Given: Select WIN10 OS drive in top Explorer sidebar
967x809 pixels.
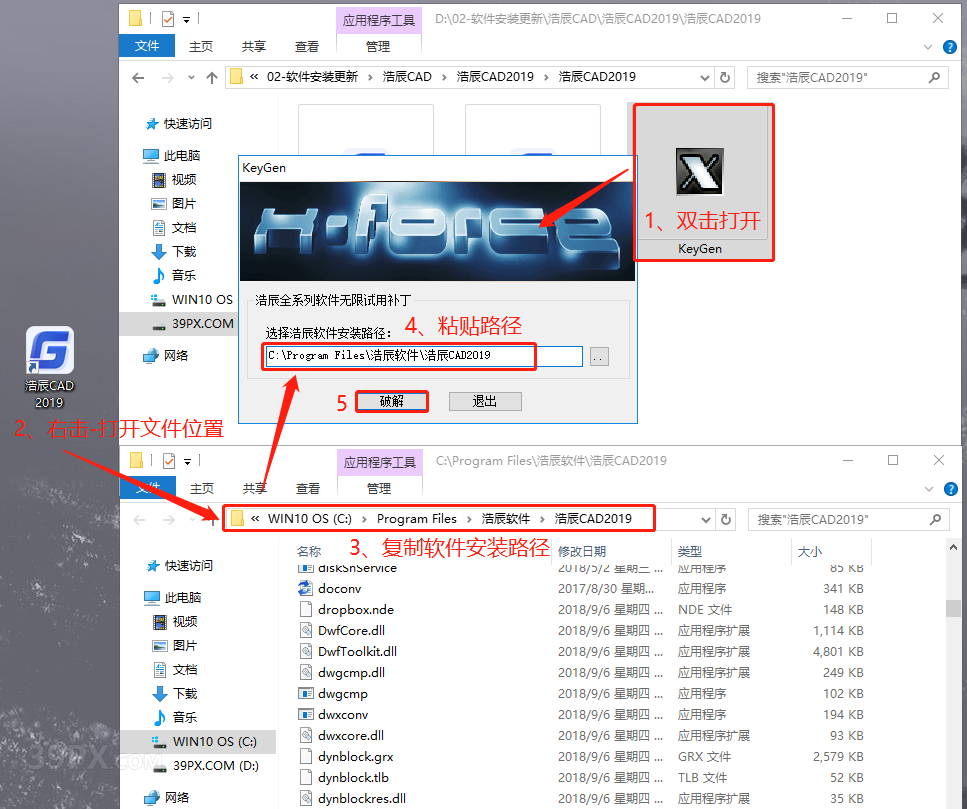Looking at the screenshot, I should tap(192, 300).
